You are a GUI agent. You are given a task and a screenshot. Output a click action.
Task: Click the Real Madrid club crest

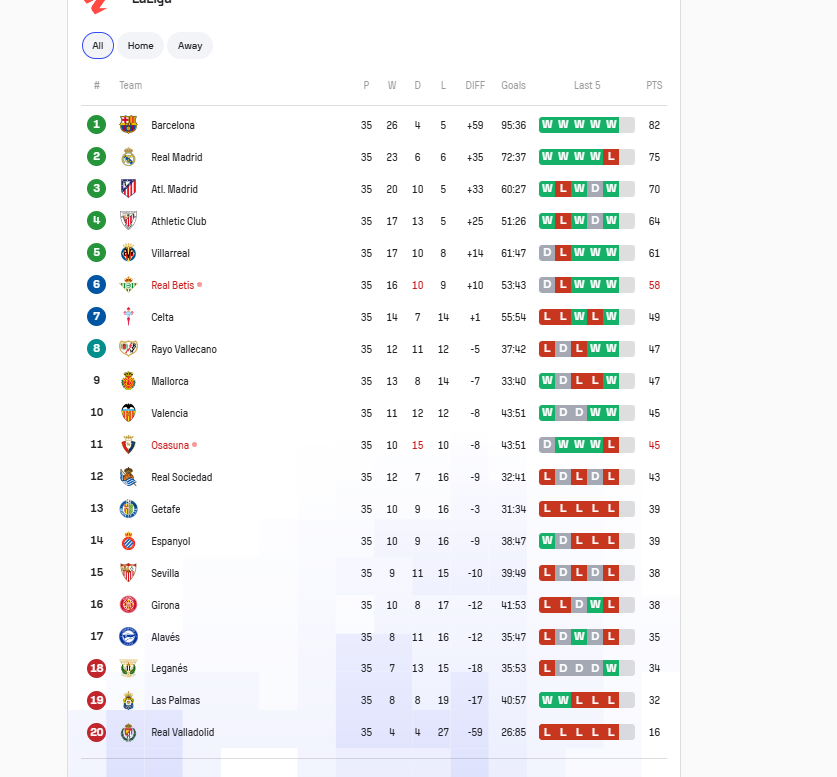coord(128,157)
